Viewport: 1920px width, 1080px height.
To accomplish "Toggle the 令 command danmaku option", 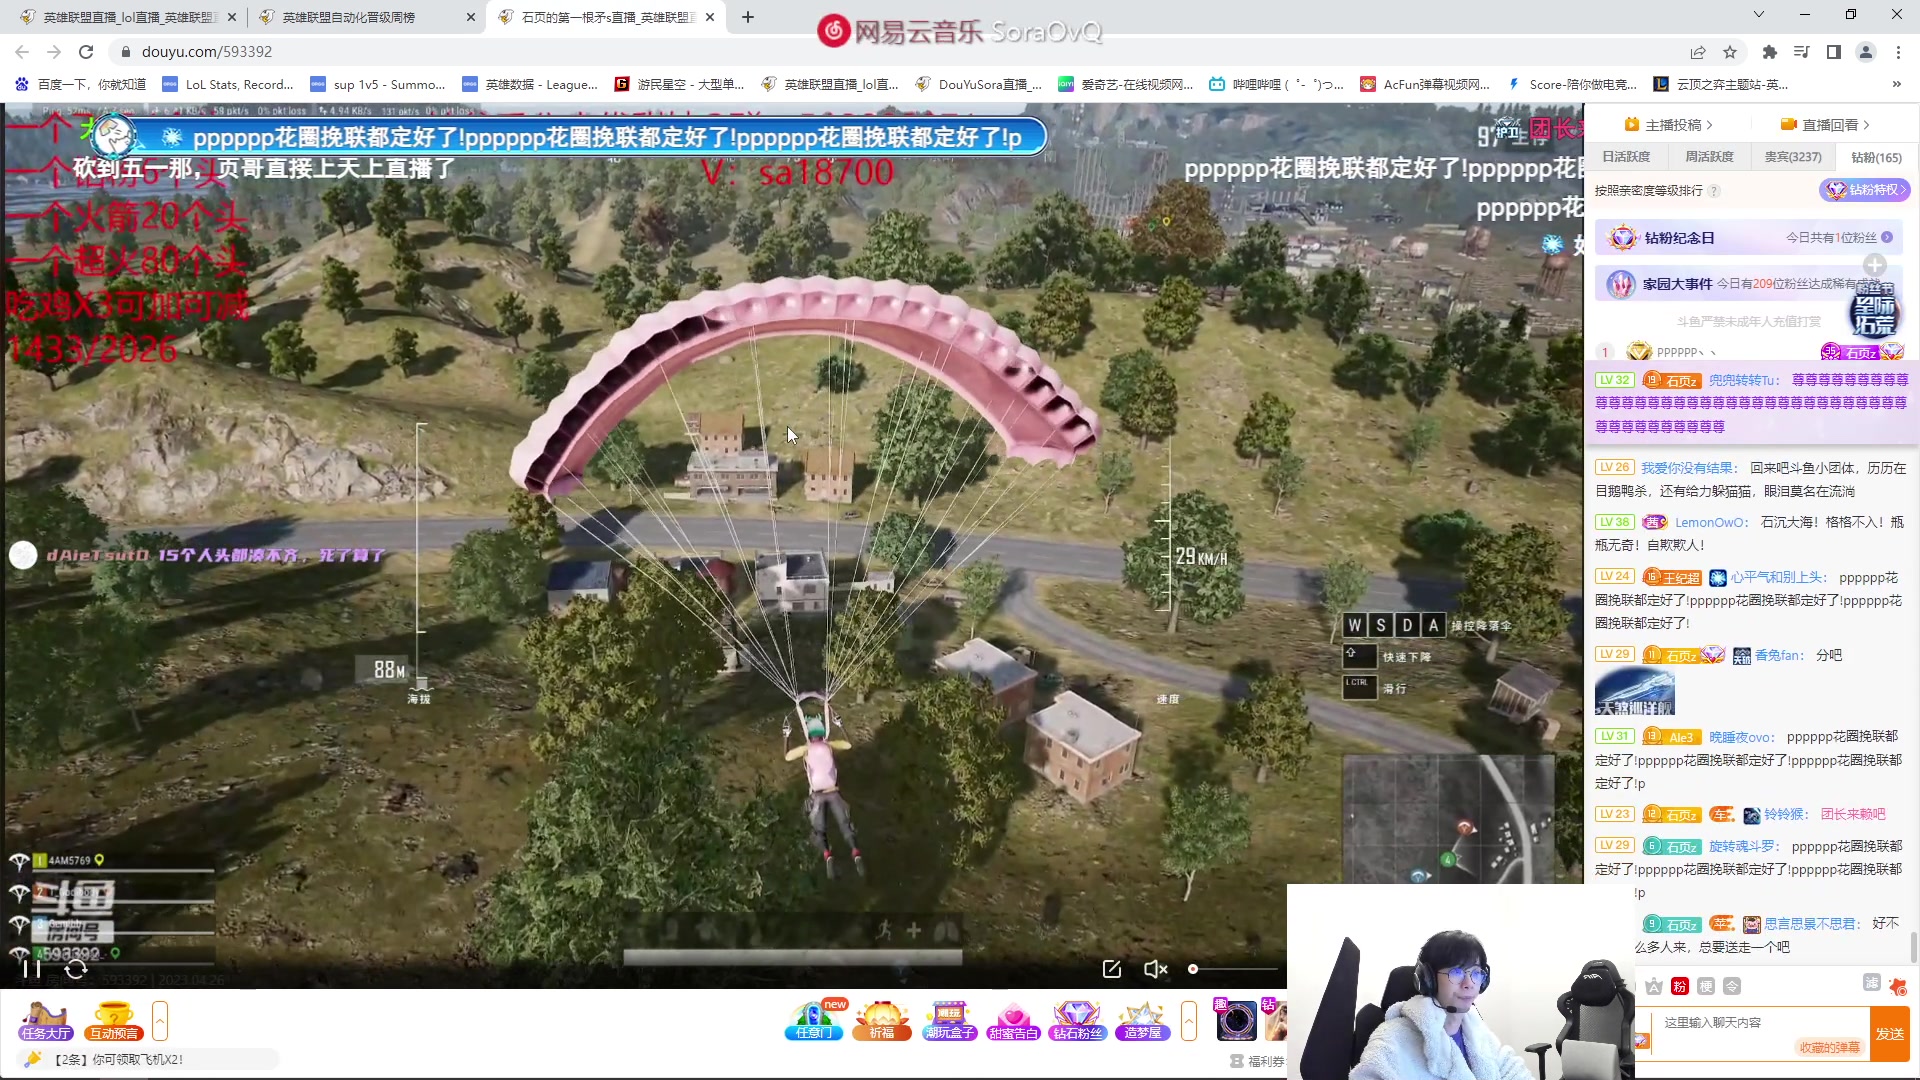I will coord(1732,987).
